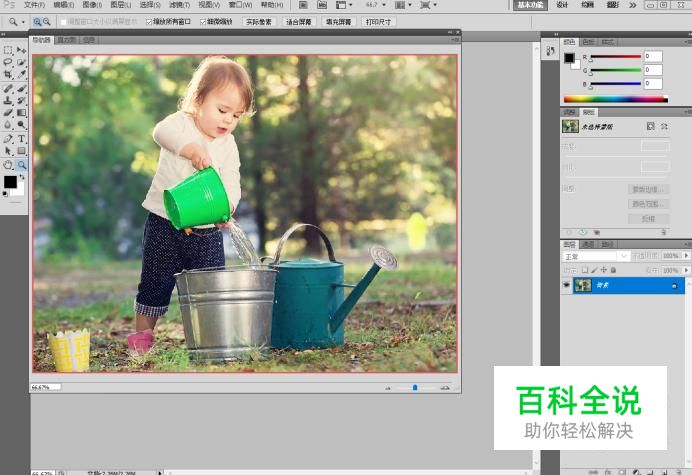692x475 pixels.
Task: Click the add vector mask icon
Action: [x=664, y=126]
